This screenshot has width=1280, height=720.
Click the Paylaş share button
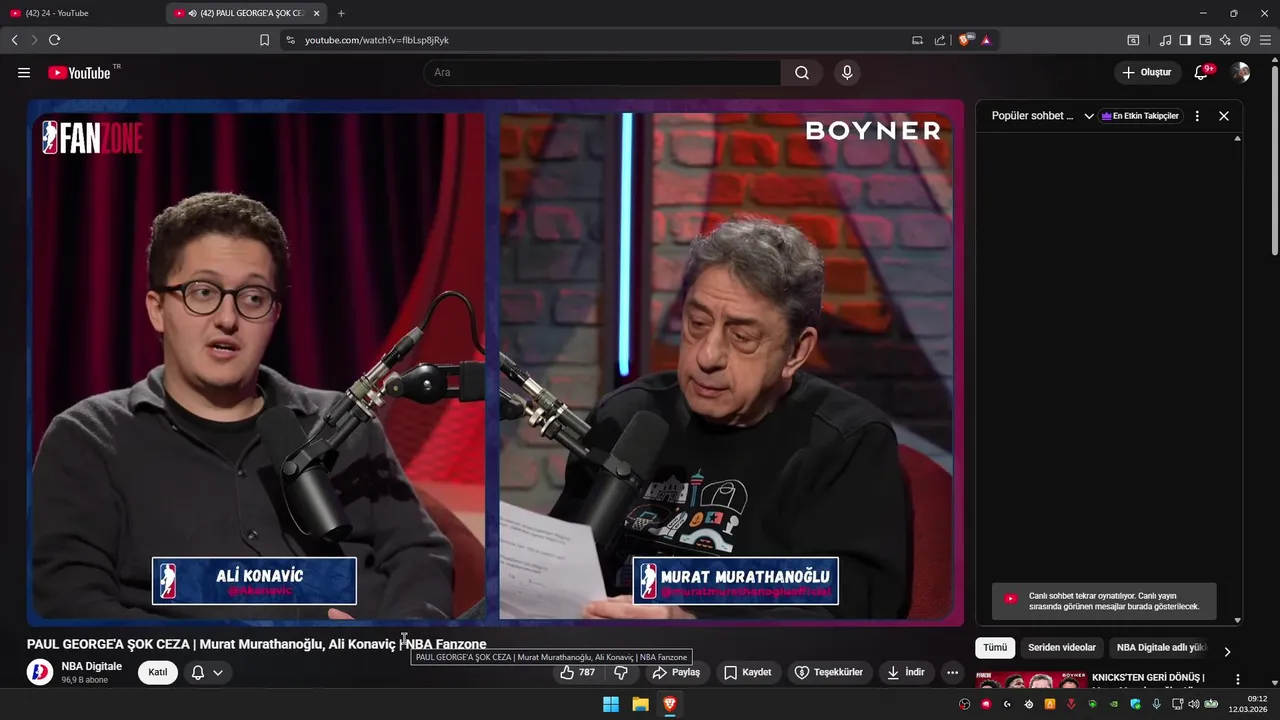[676, 672]
